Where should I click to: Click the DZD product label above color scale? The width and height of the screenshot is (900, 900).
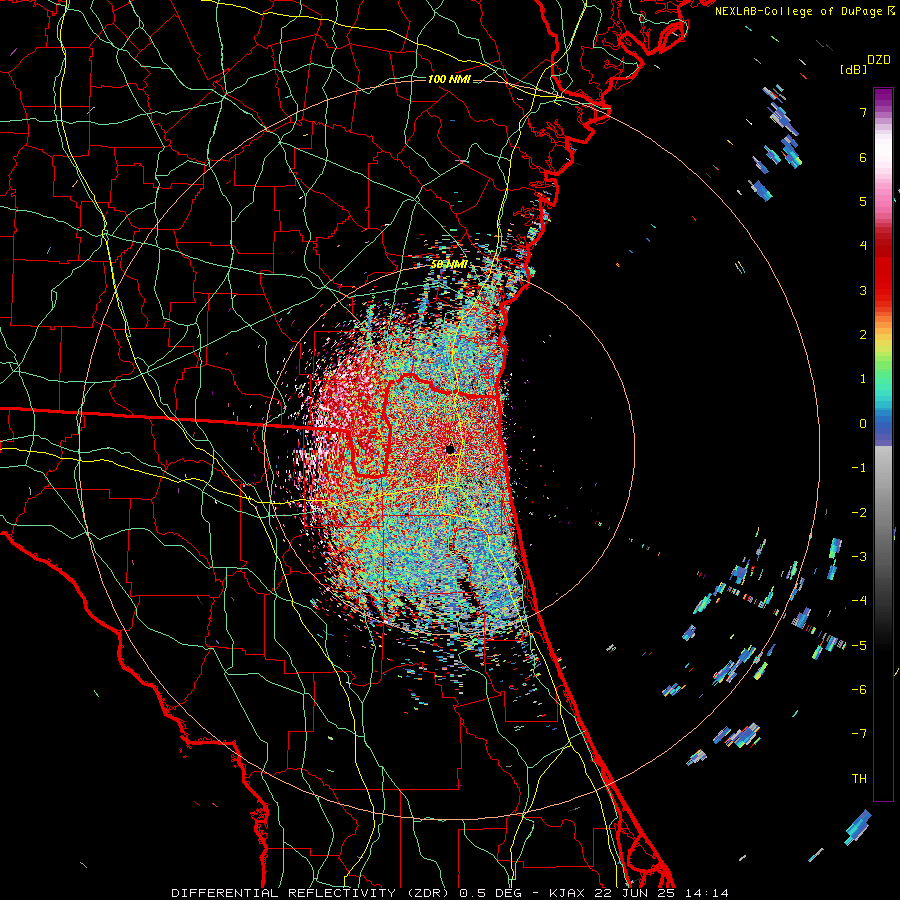pos(879,60)
